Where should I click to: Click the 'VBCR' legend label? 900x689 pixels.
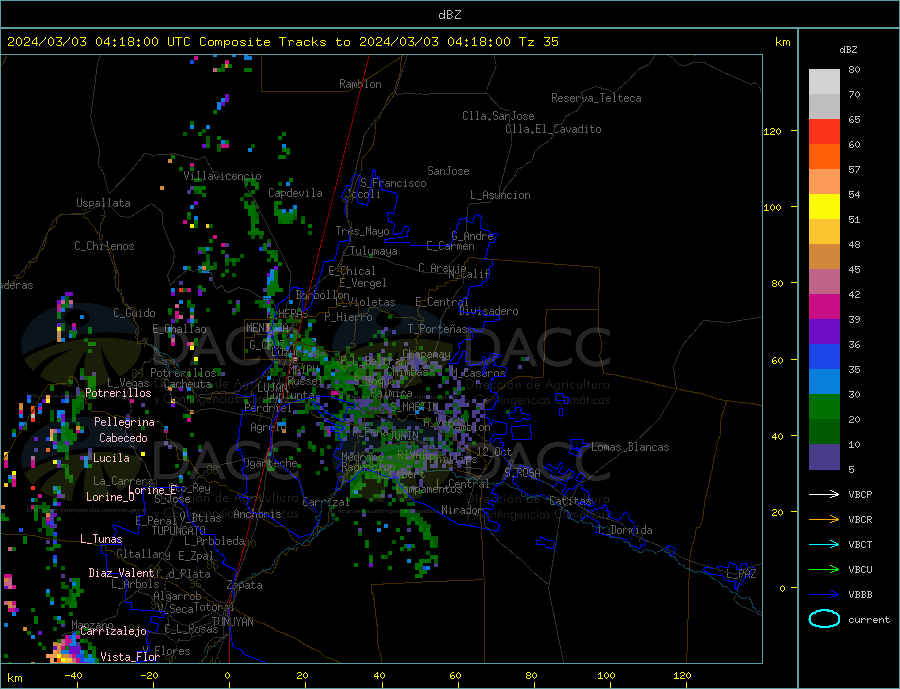(860, 520)
